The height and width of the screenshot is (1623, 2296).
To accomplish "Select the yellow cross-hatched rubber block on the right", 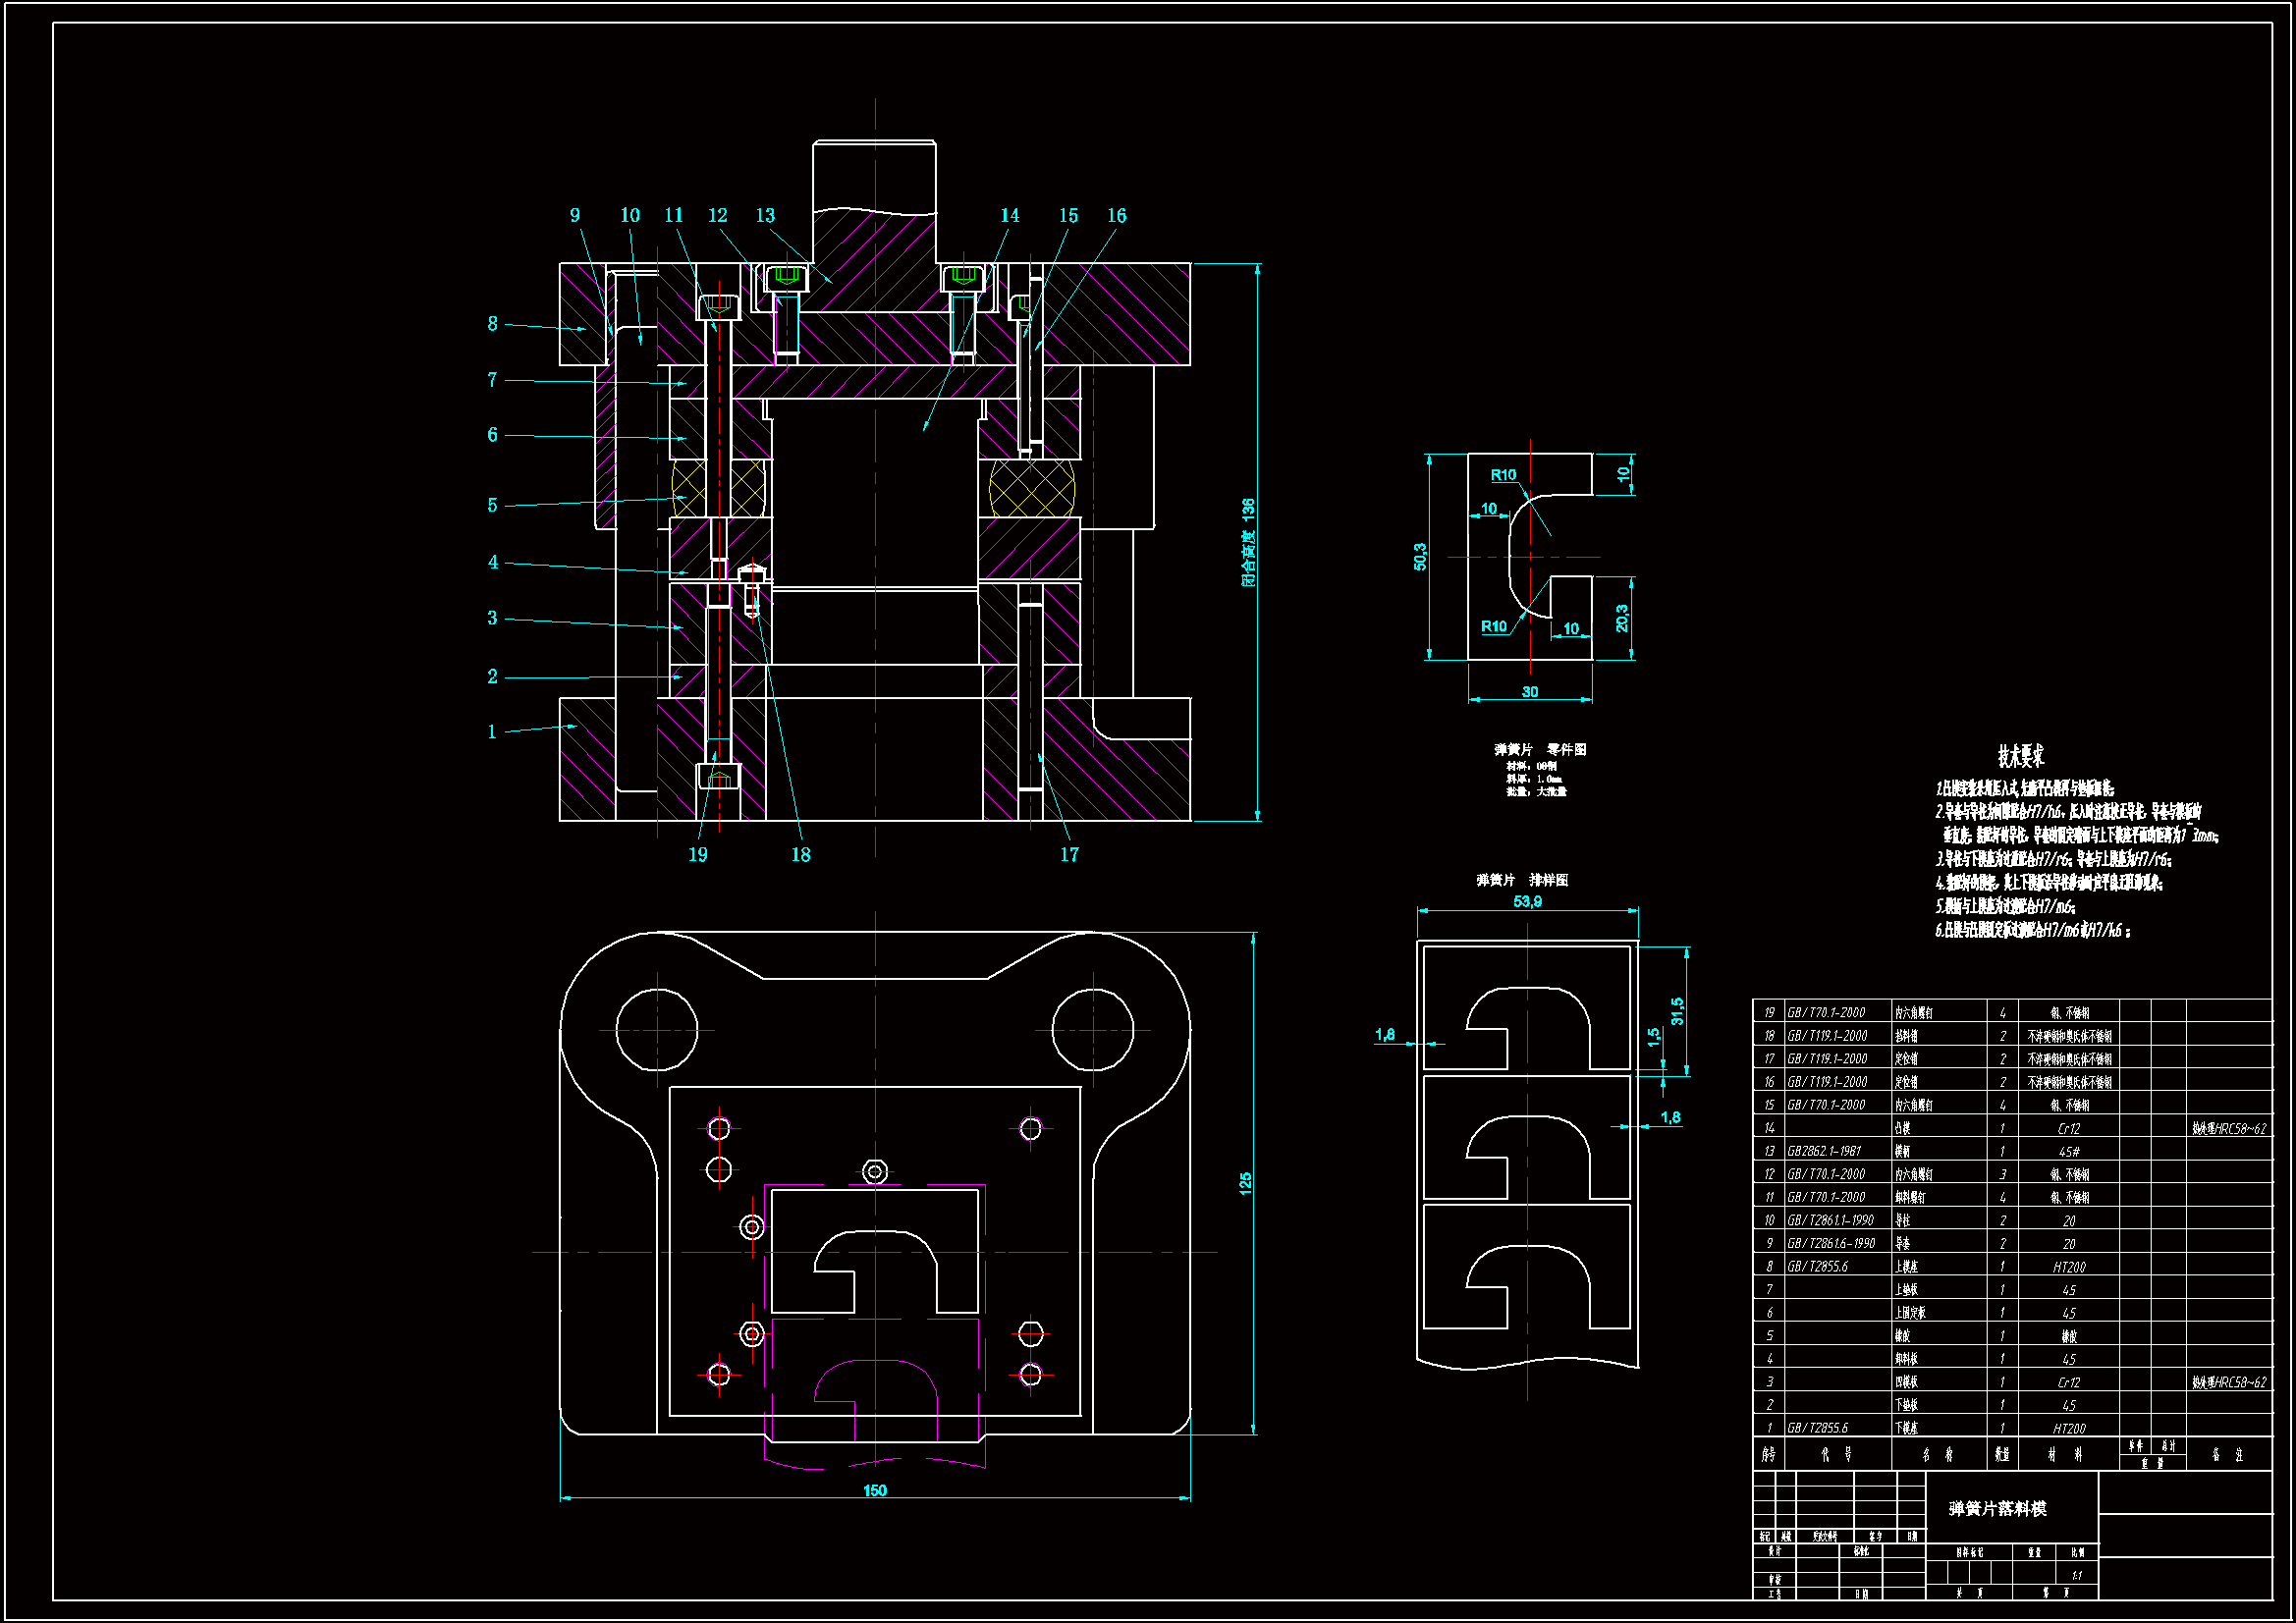I will click(x=1031, y=489).
